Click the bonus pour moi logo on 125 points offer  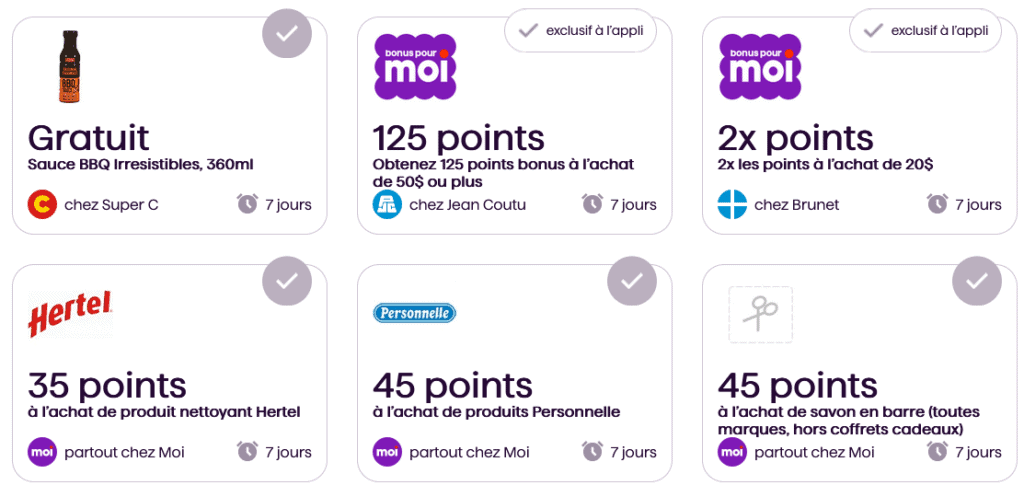(x=415, y=66)
